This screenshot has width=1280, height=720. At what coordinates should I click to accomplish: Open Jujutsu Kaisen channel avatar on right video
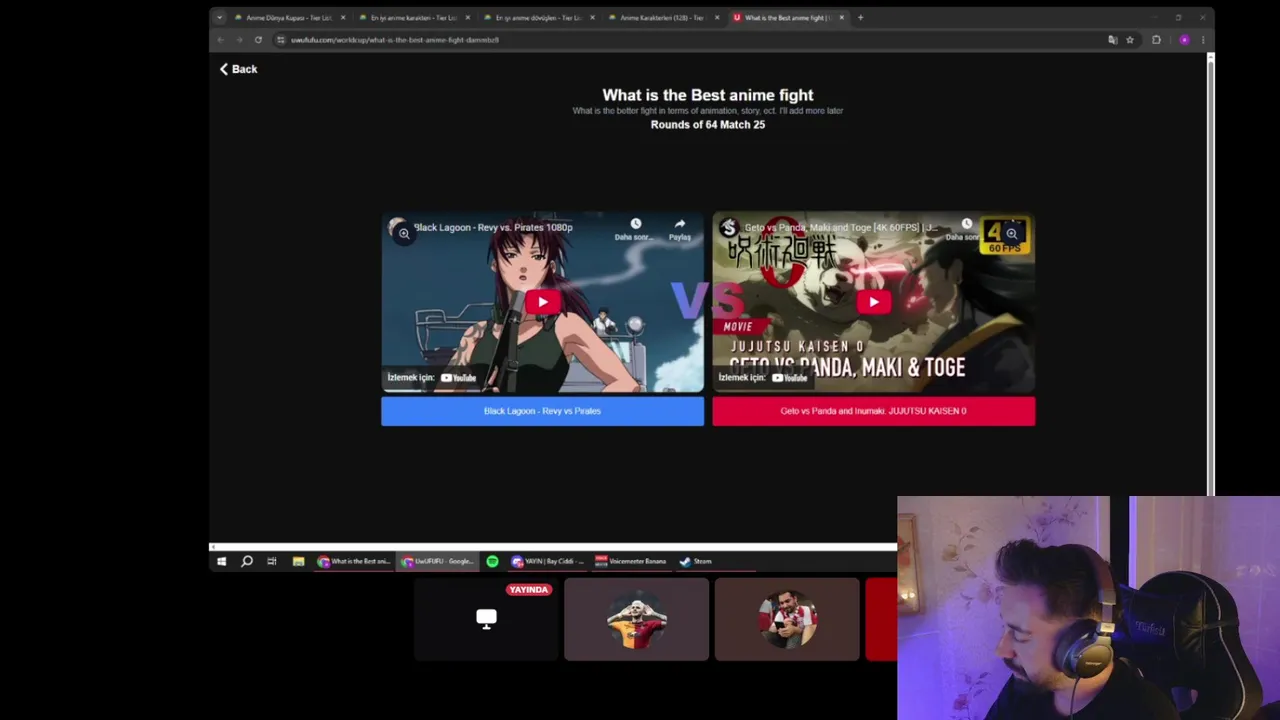coord(728,227)
